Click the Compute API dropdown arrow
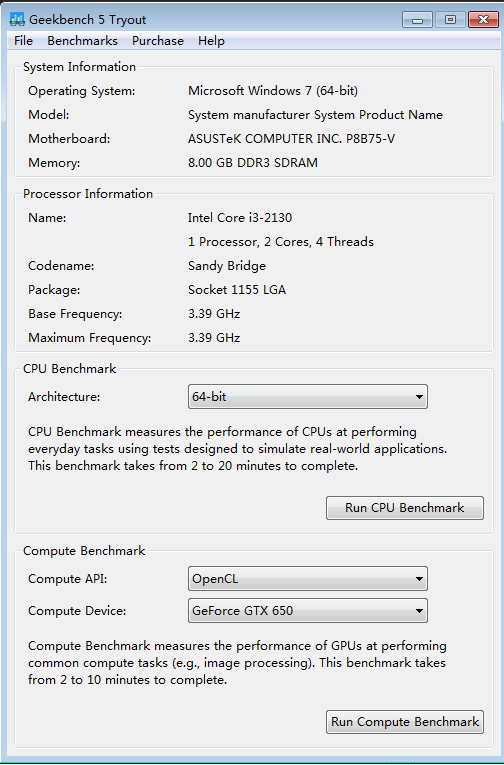Image resolution: width=504 pixels, height=765 pixels. pyautogui.click(x=419, y=579)
